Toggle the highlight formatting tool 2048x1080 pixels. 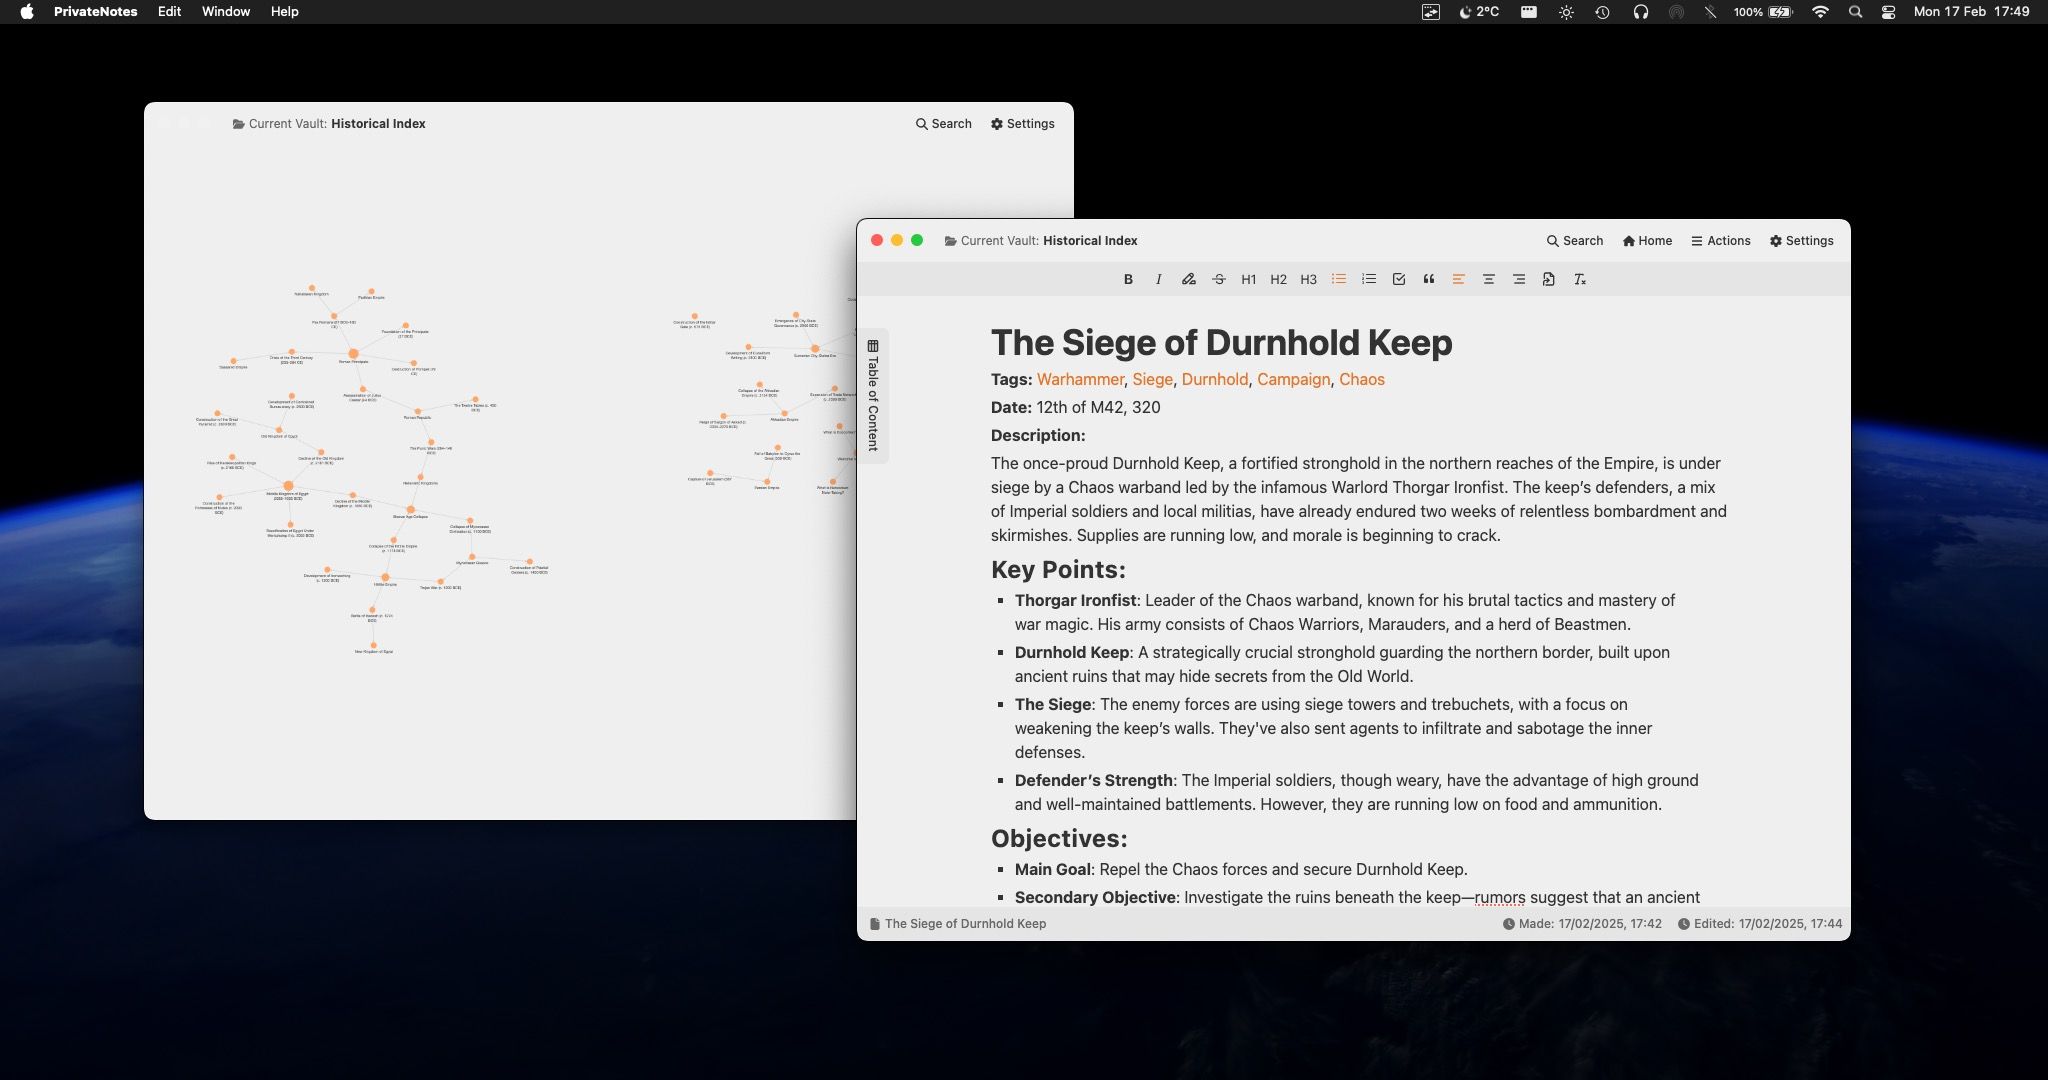(1187, 279)
